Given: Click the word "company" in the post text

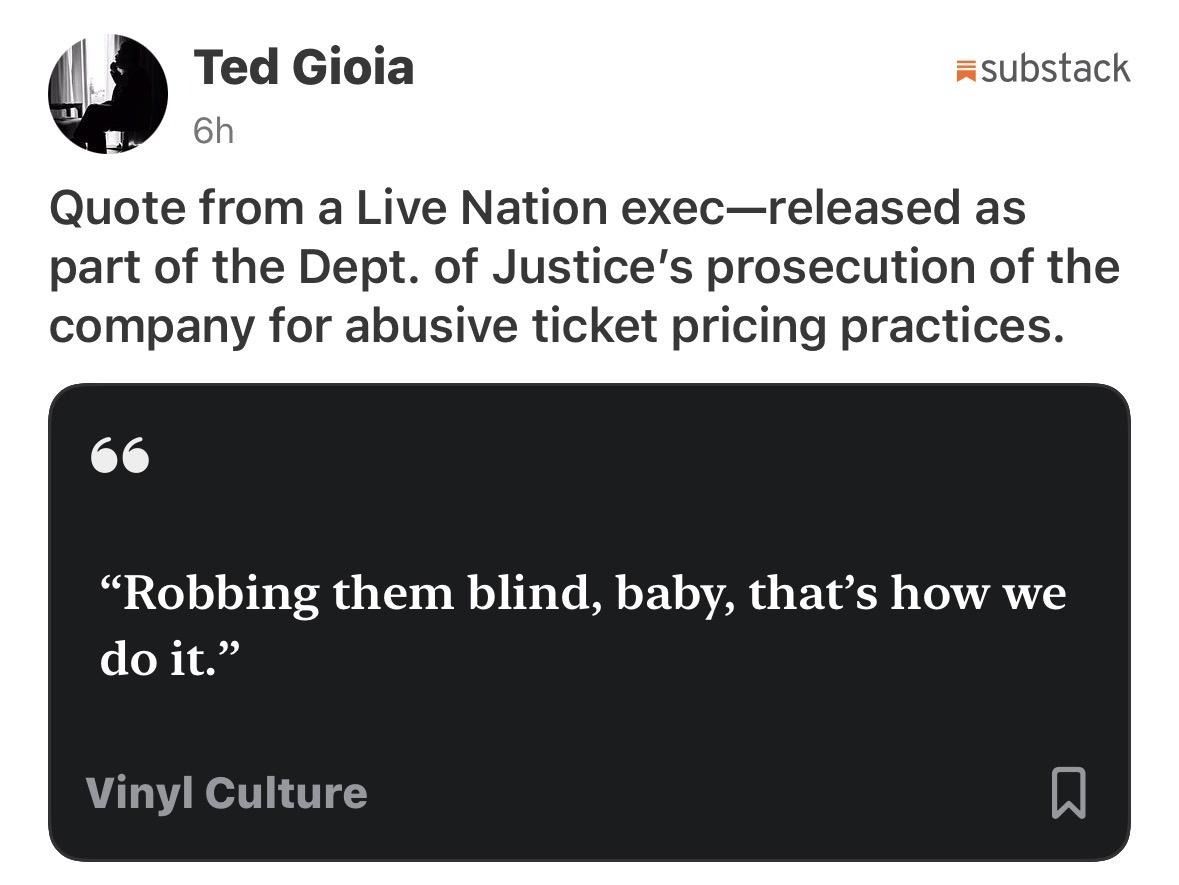Looking at the screenshot, I should (151, 326).
